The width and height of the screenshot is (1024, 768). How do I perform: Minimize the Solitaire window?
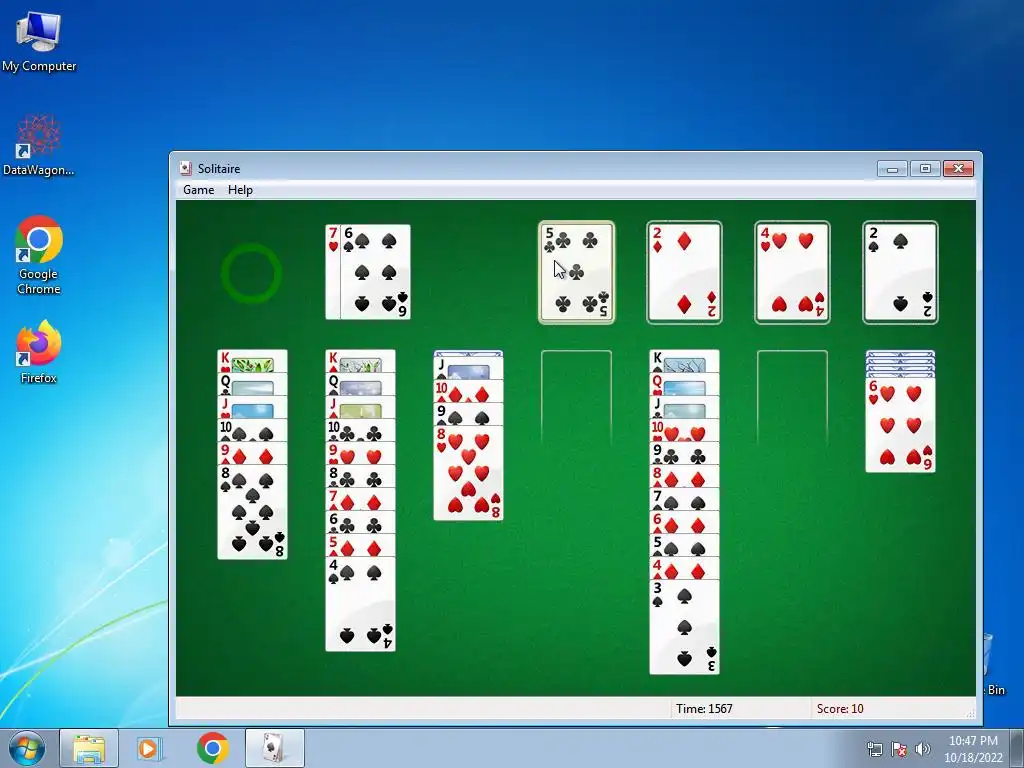[x=892, y=168]
